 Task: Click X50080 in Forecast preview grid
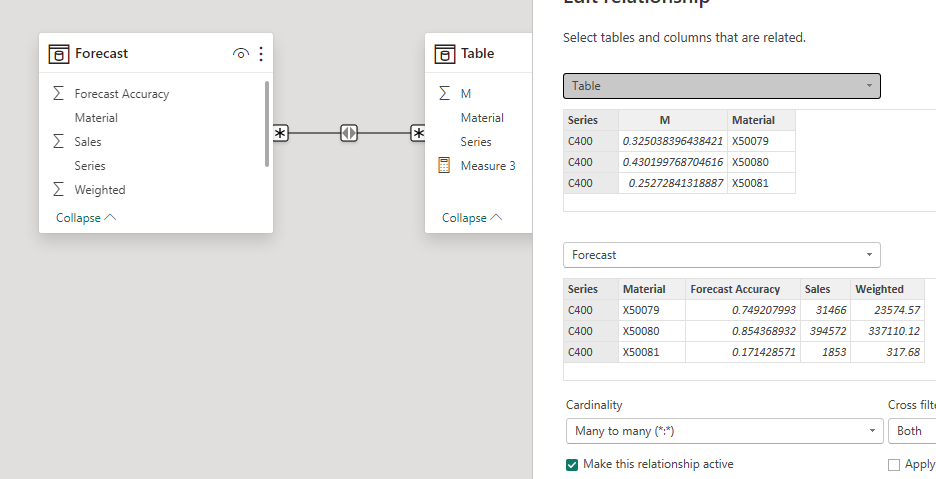pyautogui.click(x=652, y=331)
